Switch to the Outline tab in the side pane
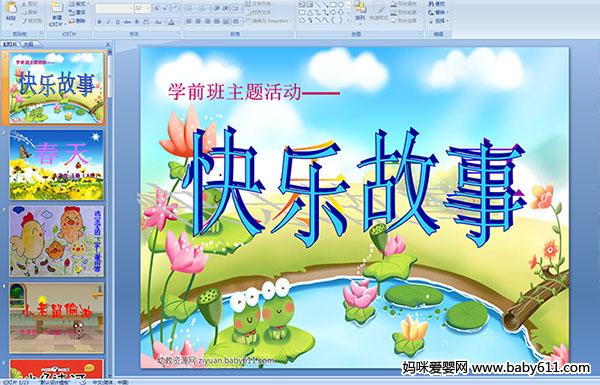600x385 pixels. pos(29,44)
